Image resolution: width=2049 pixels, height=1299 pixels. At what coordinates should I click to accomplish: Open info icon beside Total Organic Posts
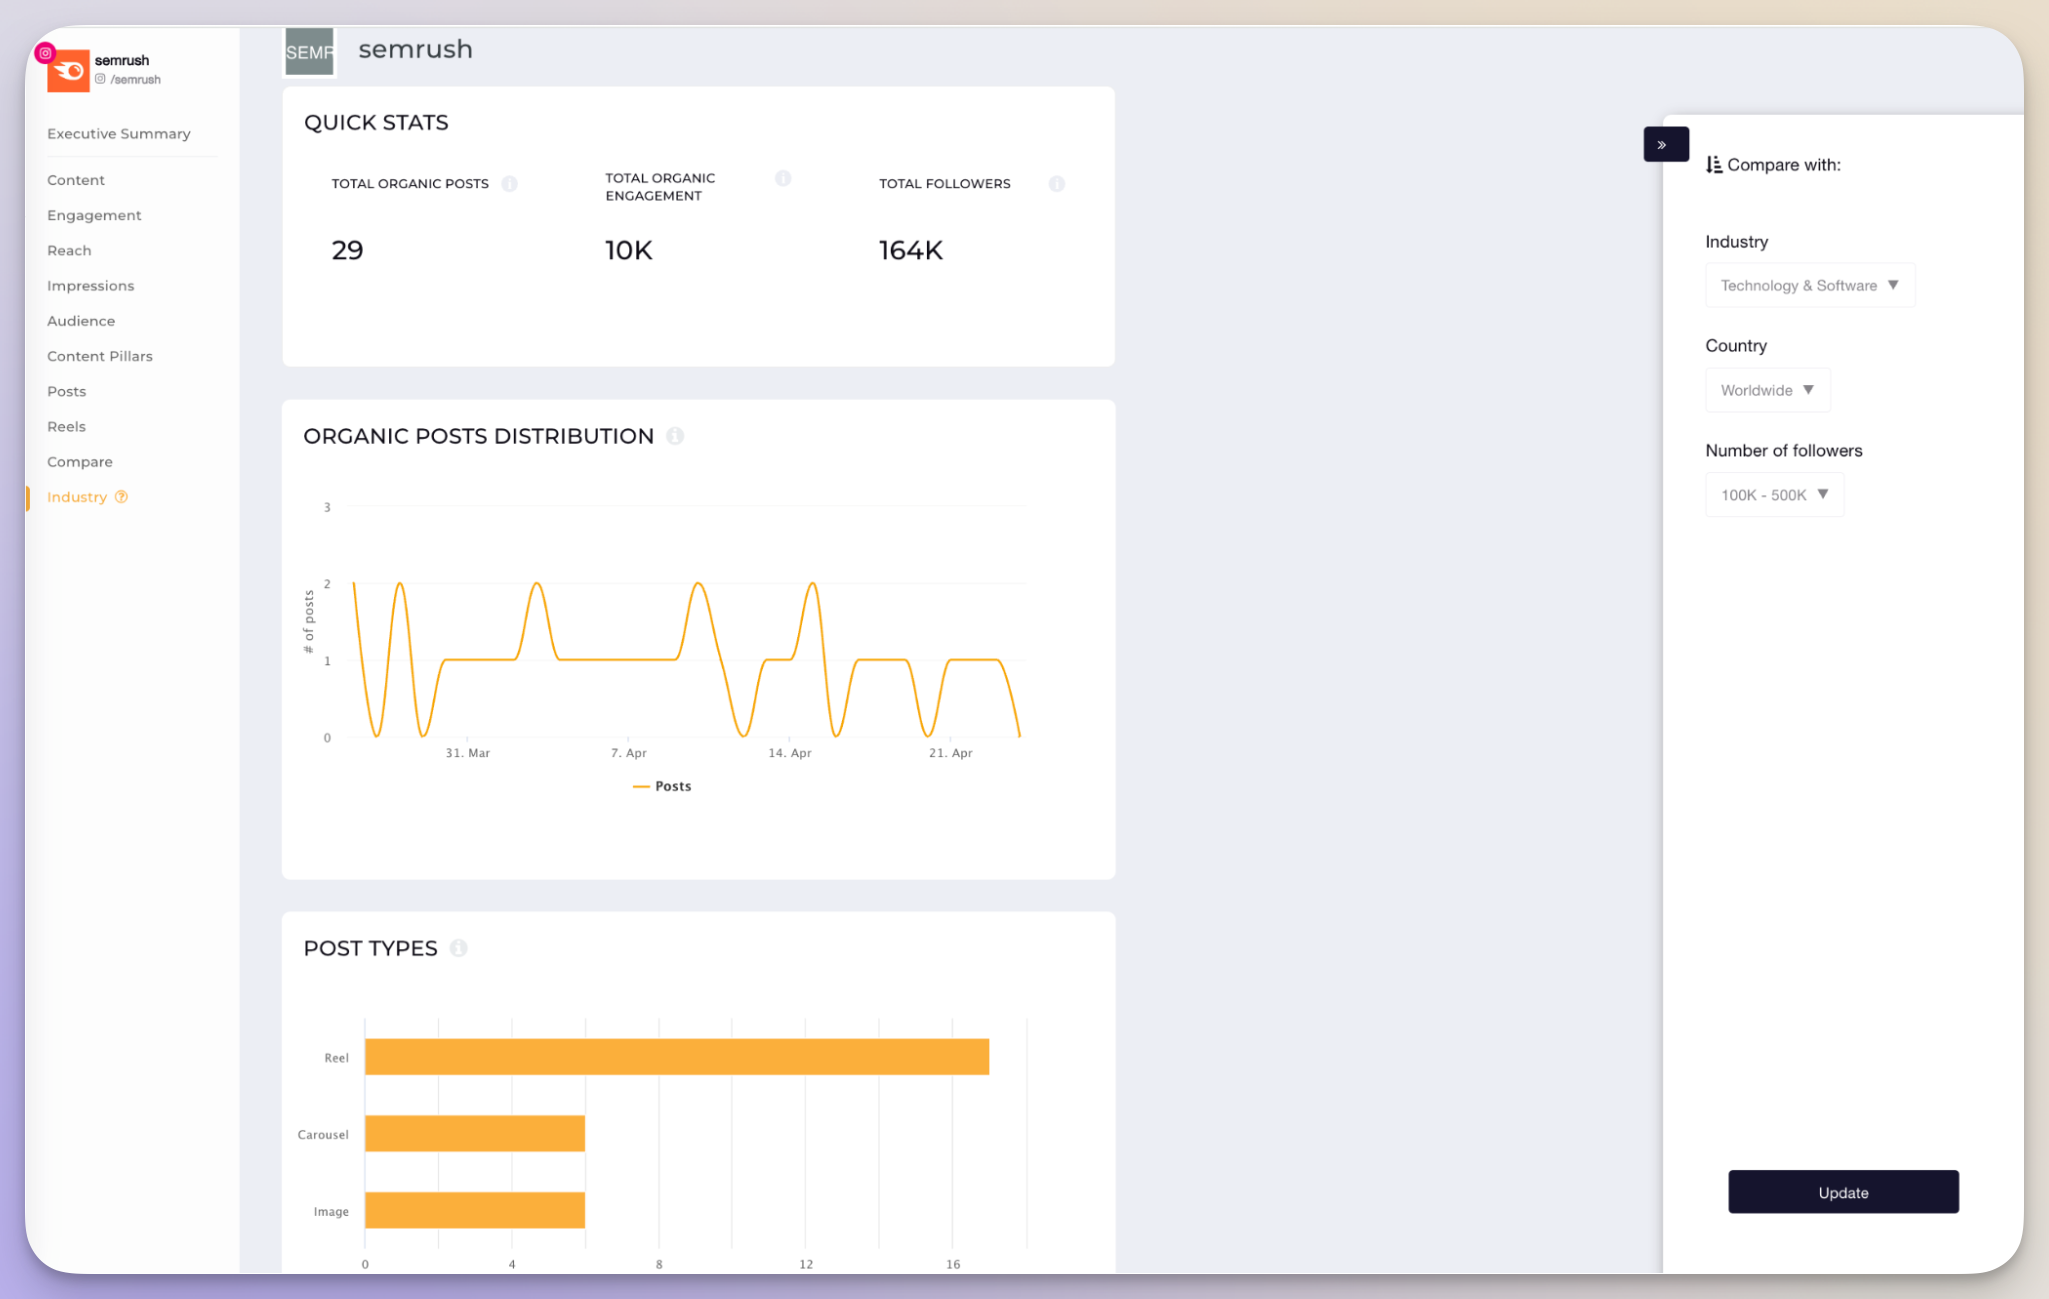coord(510,184)
